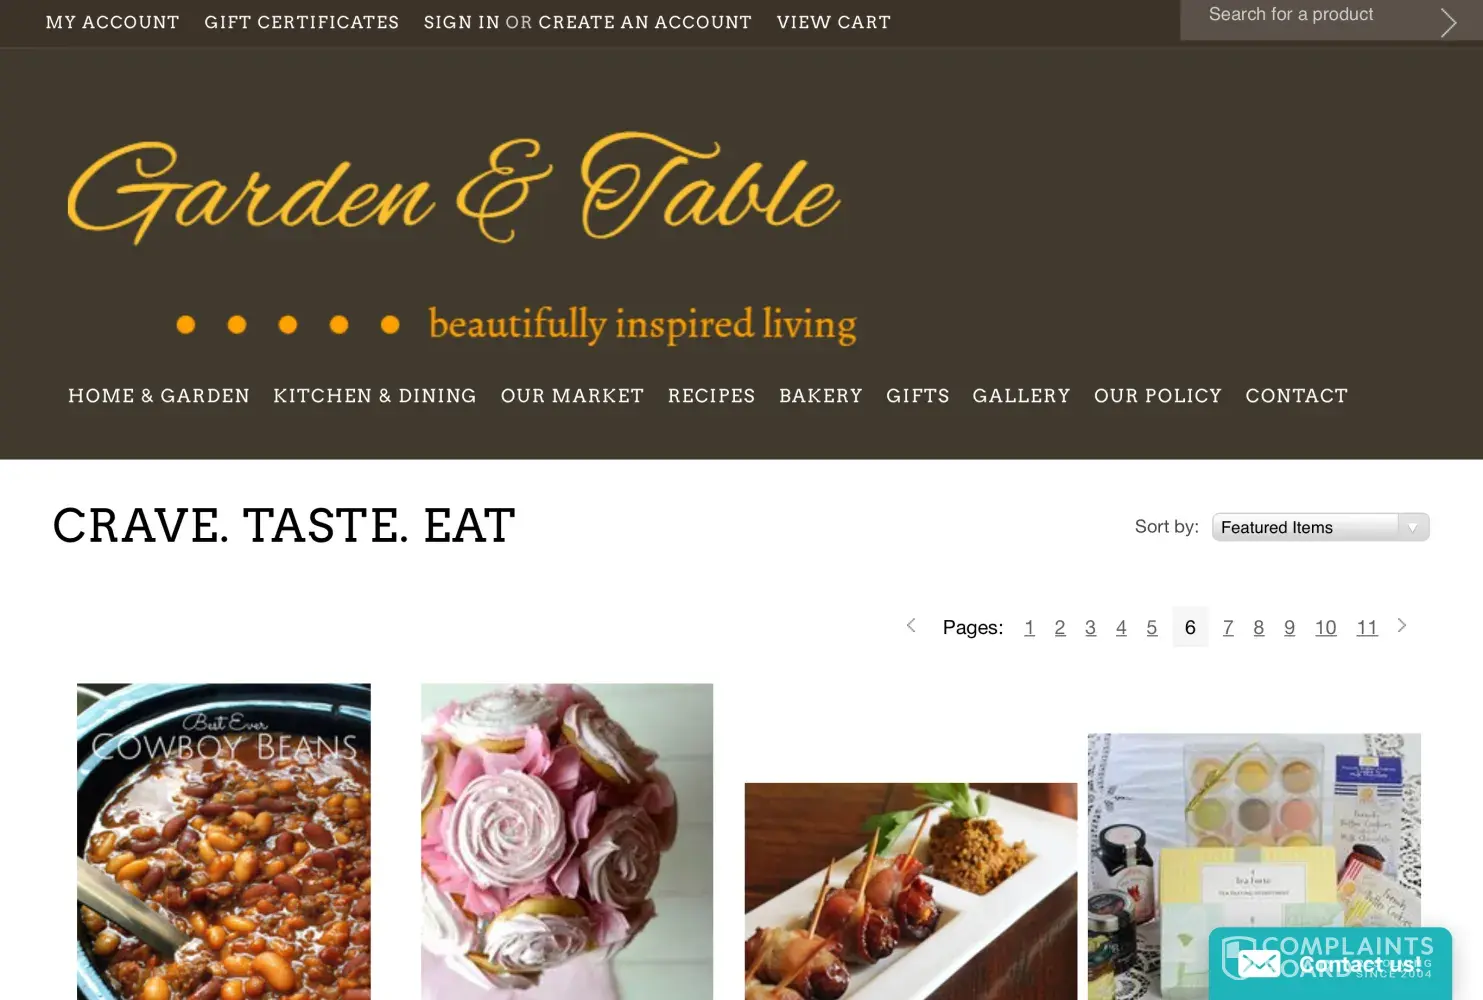
Task: Open the Home & Garden menu
Action: tap(159, 396)
